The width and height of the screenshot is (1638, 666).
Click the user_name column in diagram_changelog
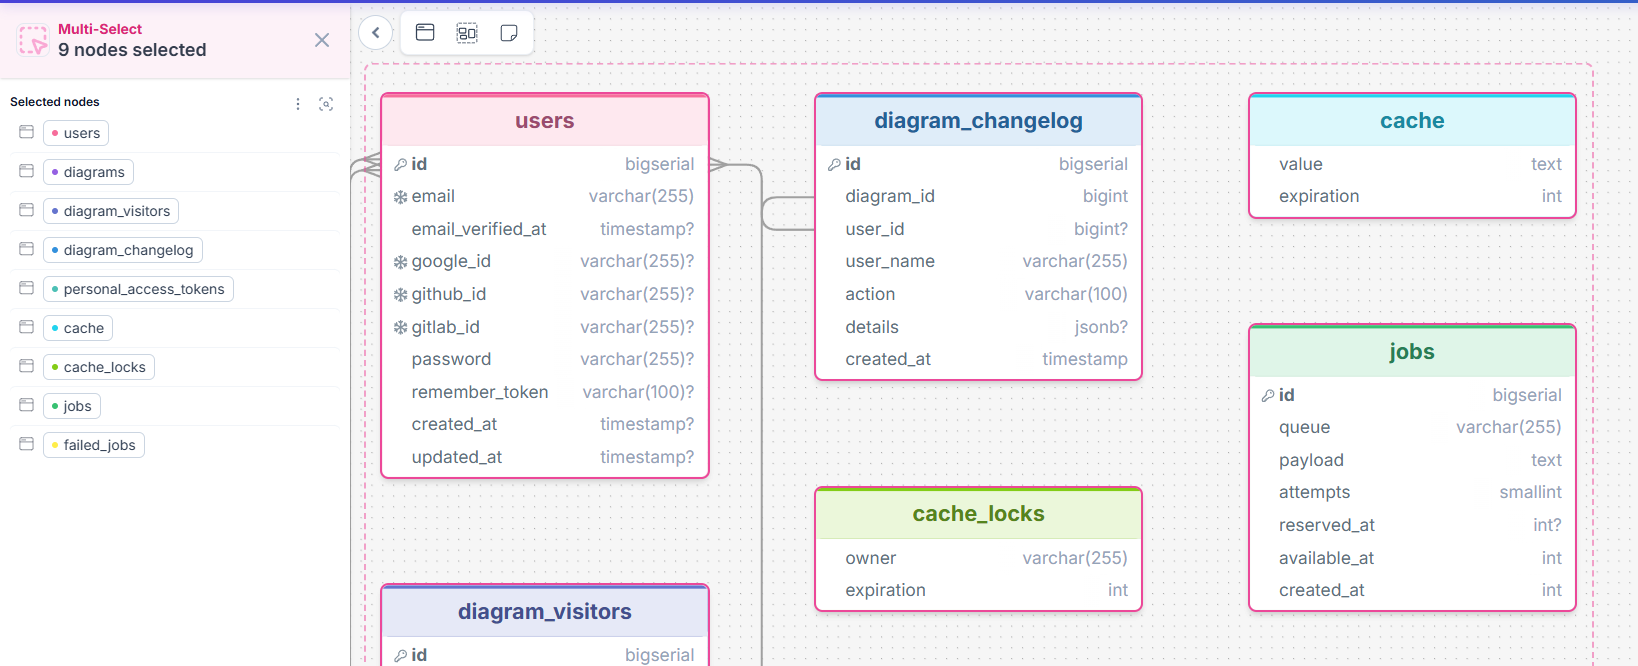click(x=978, y=261)
